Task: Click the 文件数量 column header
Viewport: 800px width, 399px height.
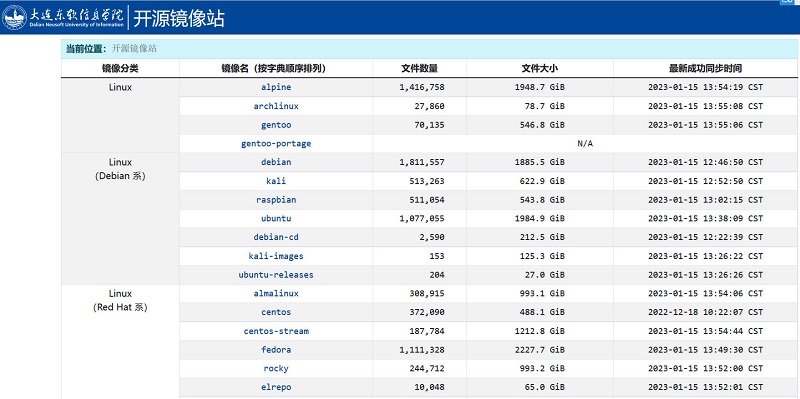Action: pos(419,68)
